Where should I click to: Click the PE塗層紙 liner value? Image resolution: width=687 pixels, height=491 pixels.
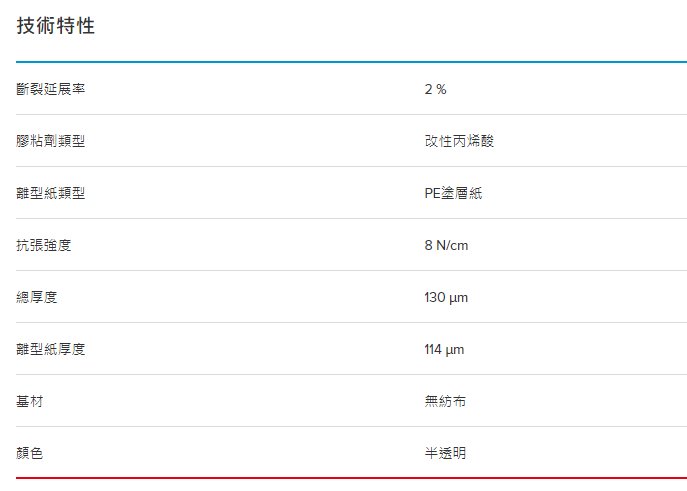453,193
